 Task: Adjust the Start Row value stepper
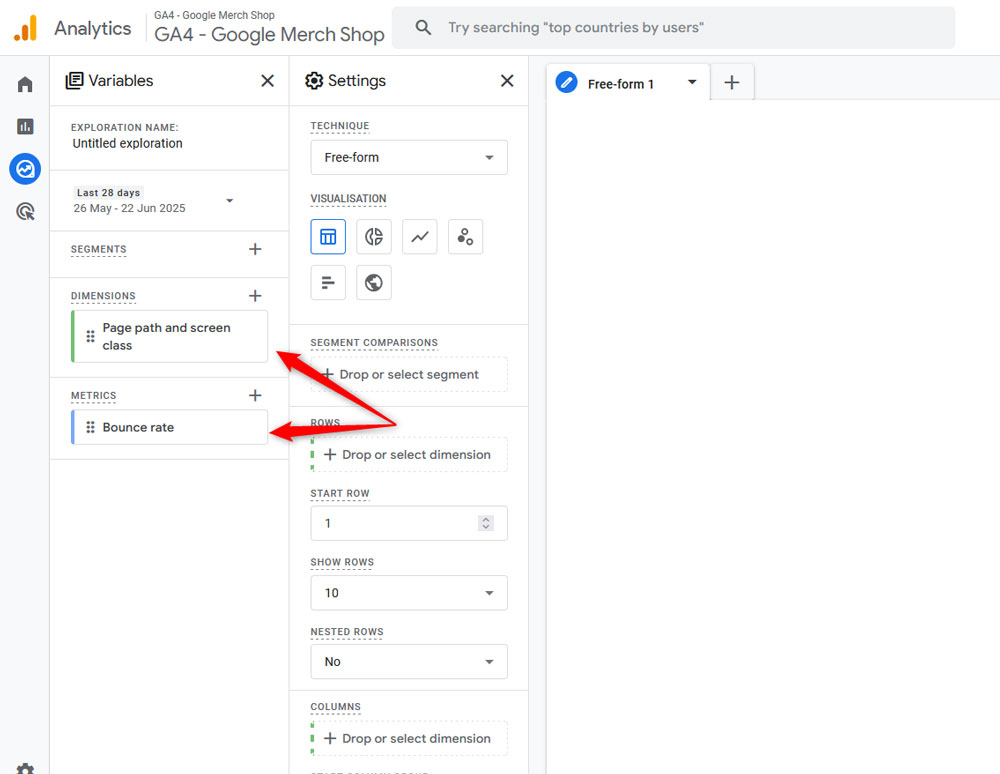[x=486, y=523]
